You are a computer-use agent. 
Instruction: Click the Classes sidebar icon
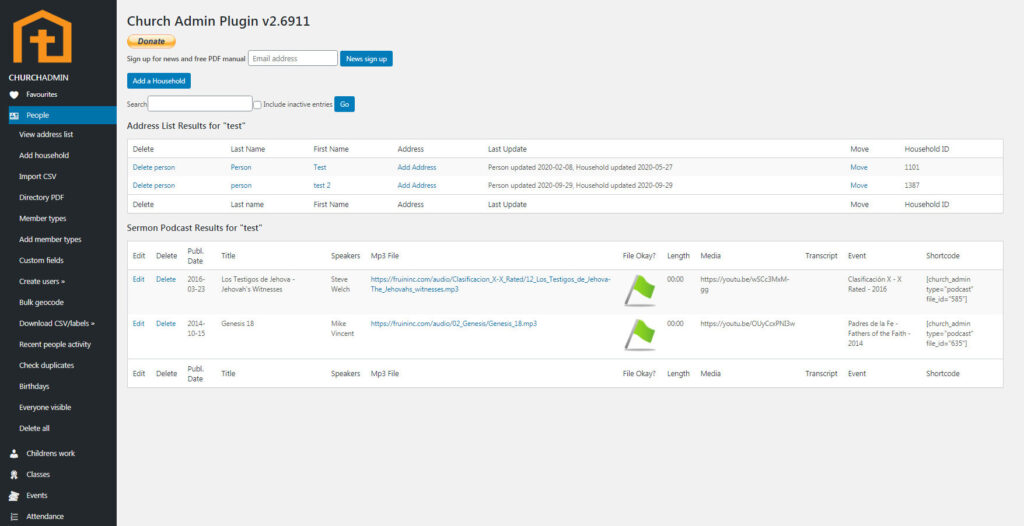click(14, 475)
